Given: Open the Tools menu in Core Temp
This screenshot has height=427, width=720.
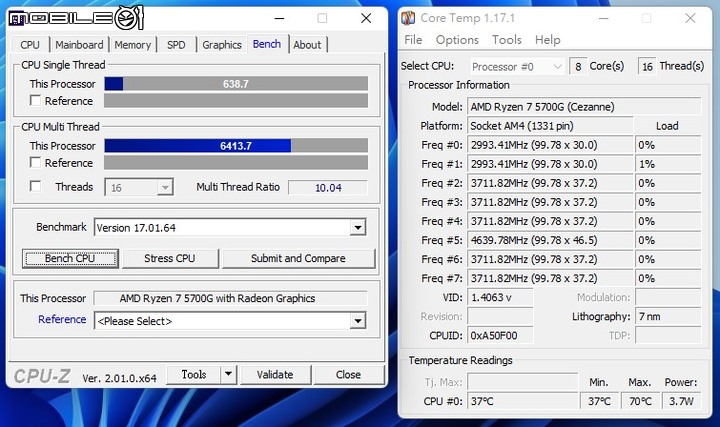Looking at the screenshot, I should (507, 40).
